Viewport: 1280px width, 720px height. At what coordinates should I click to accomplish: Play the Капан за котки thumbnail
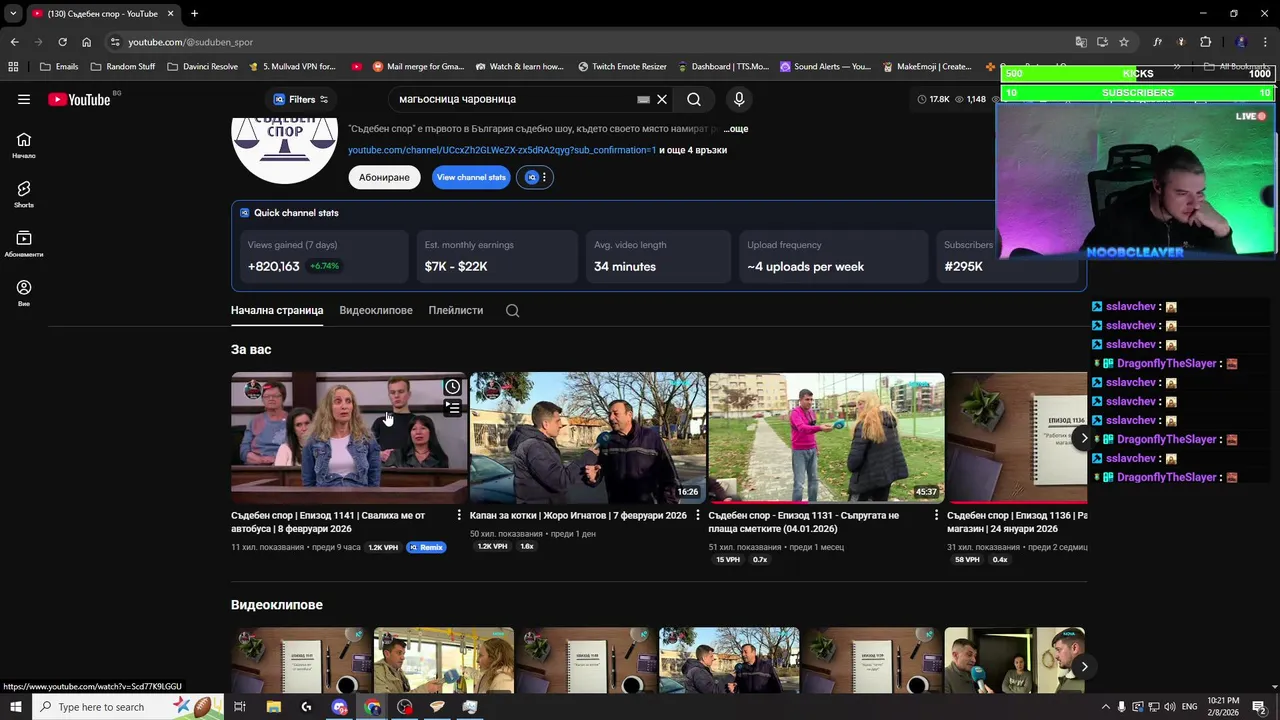click(x=588, y=437)
